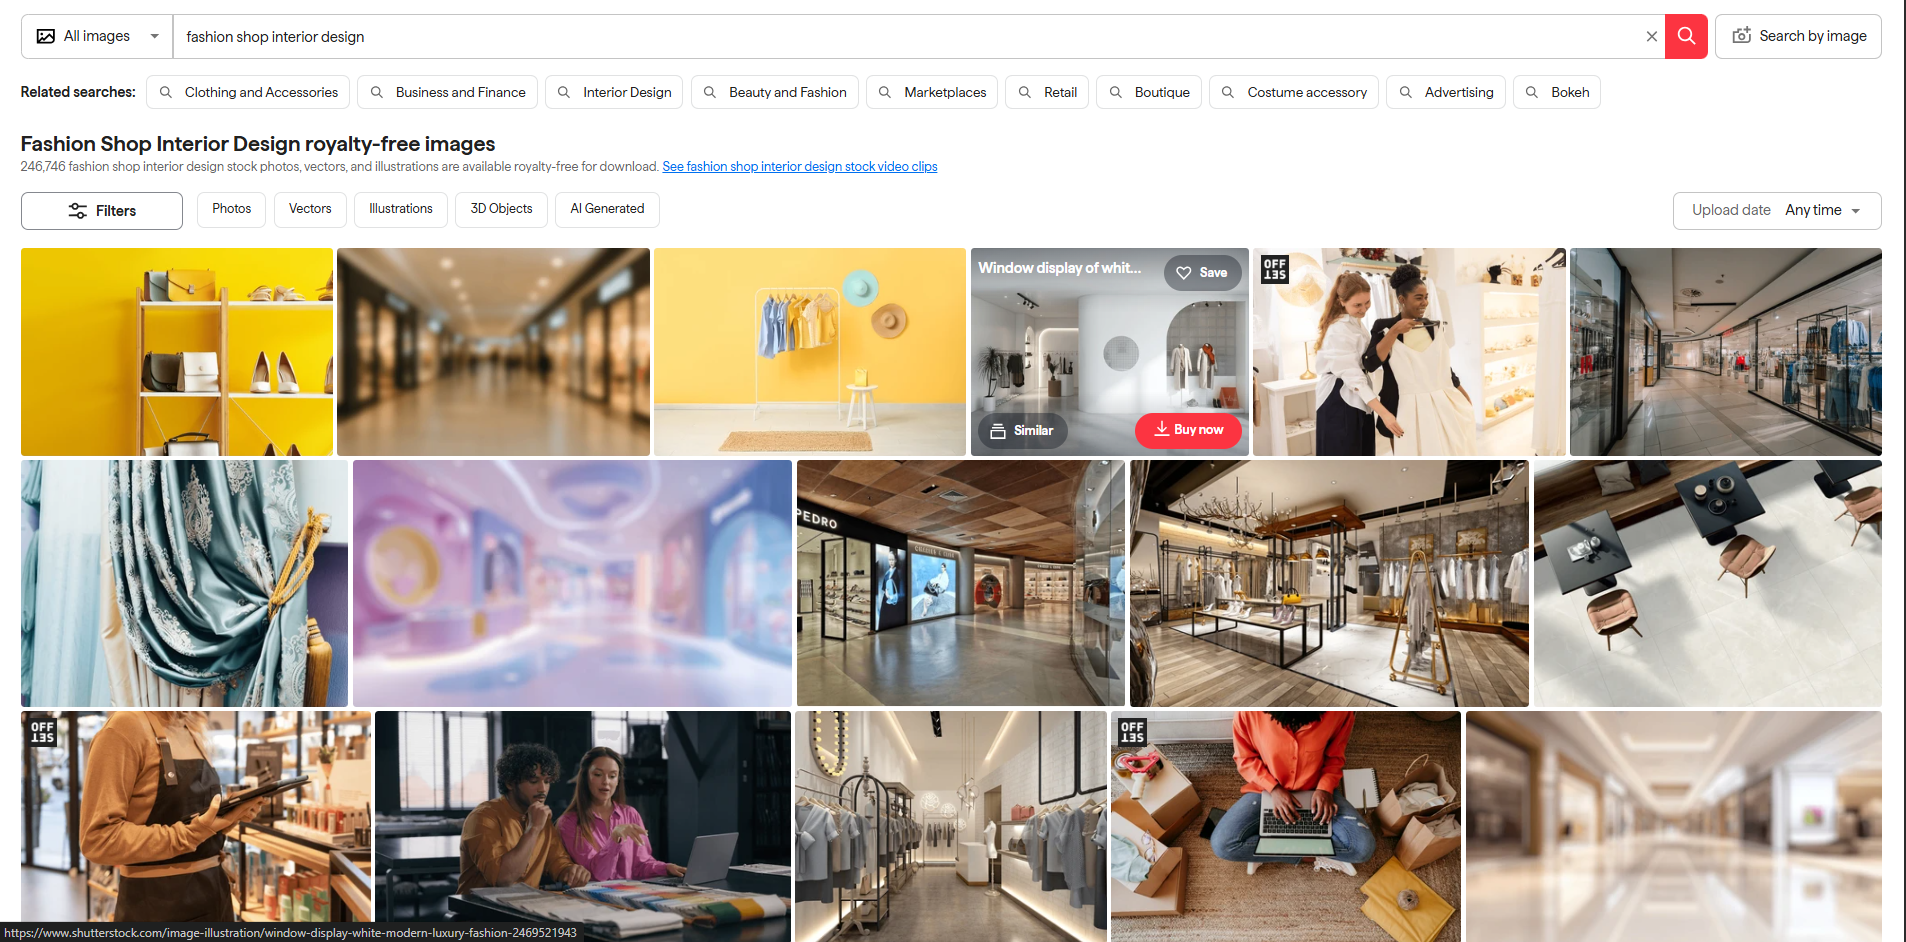Click the magnifier inside the Interior Design chip
The image size is (1906, 942).
565,92
